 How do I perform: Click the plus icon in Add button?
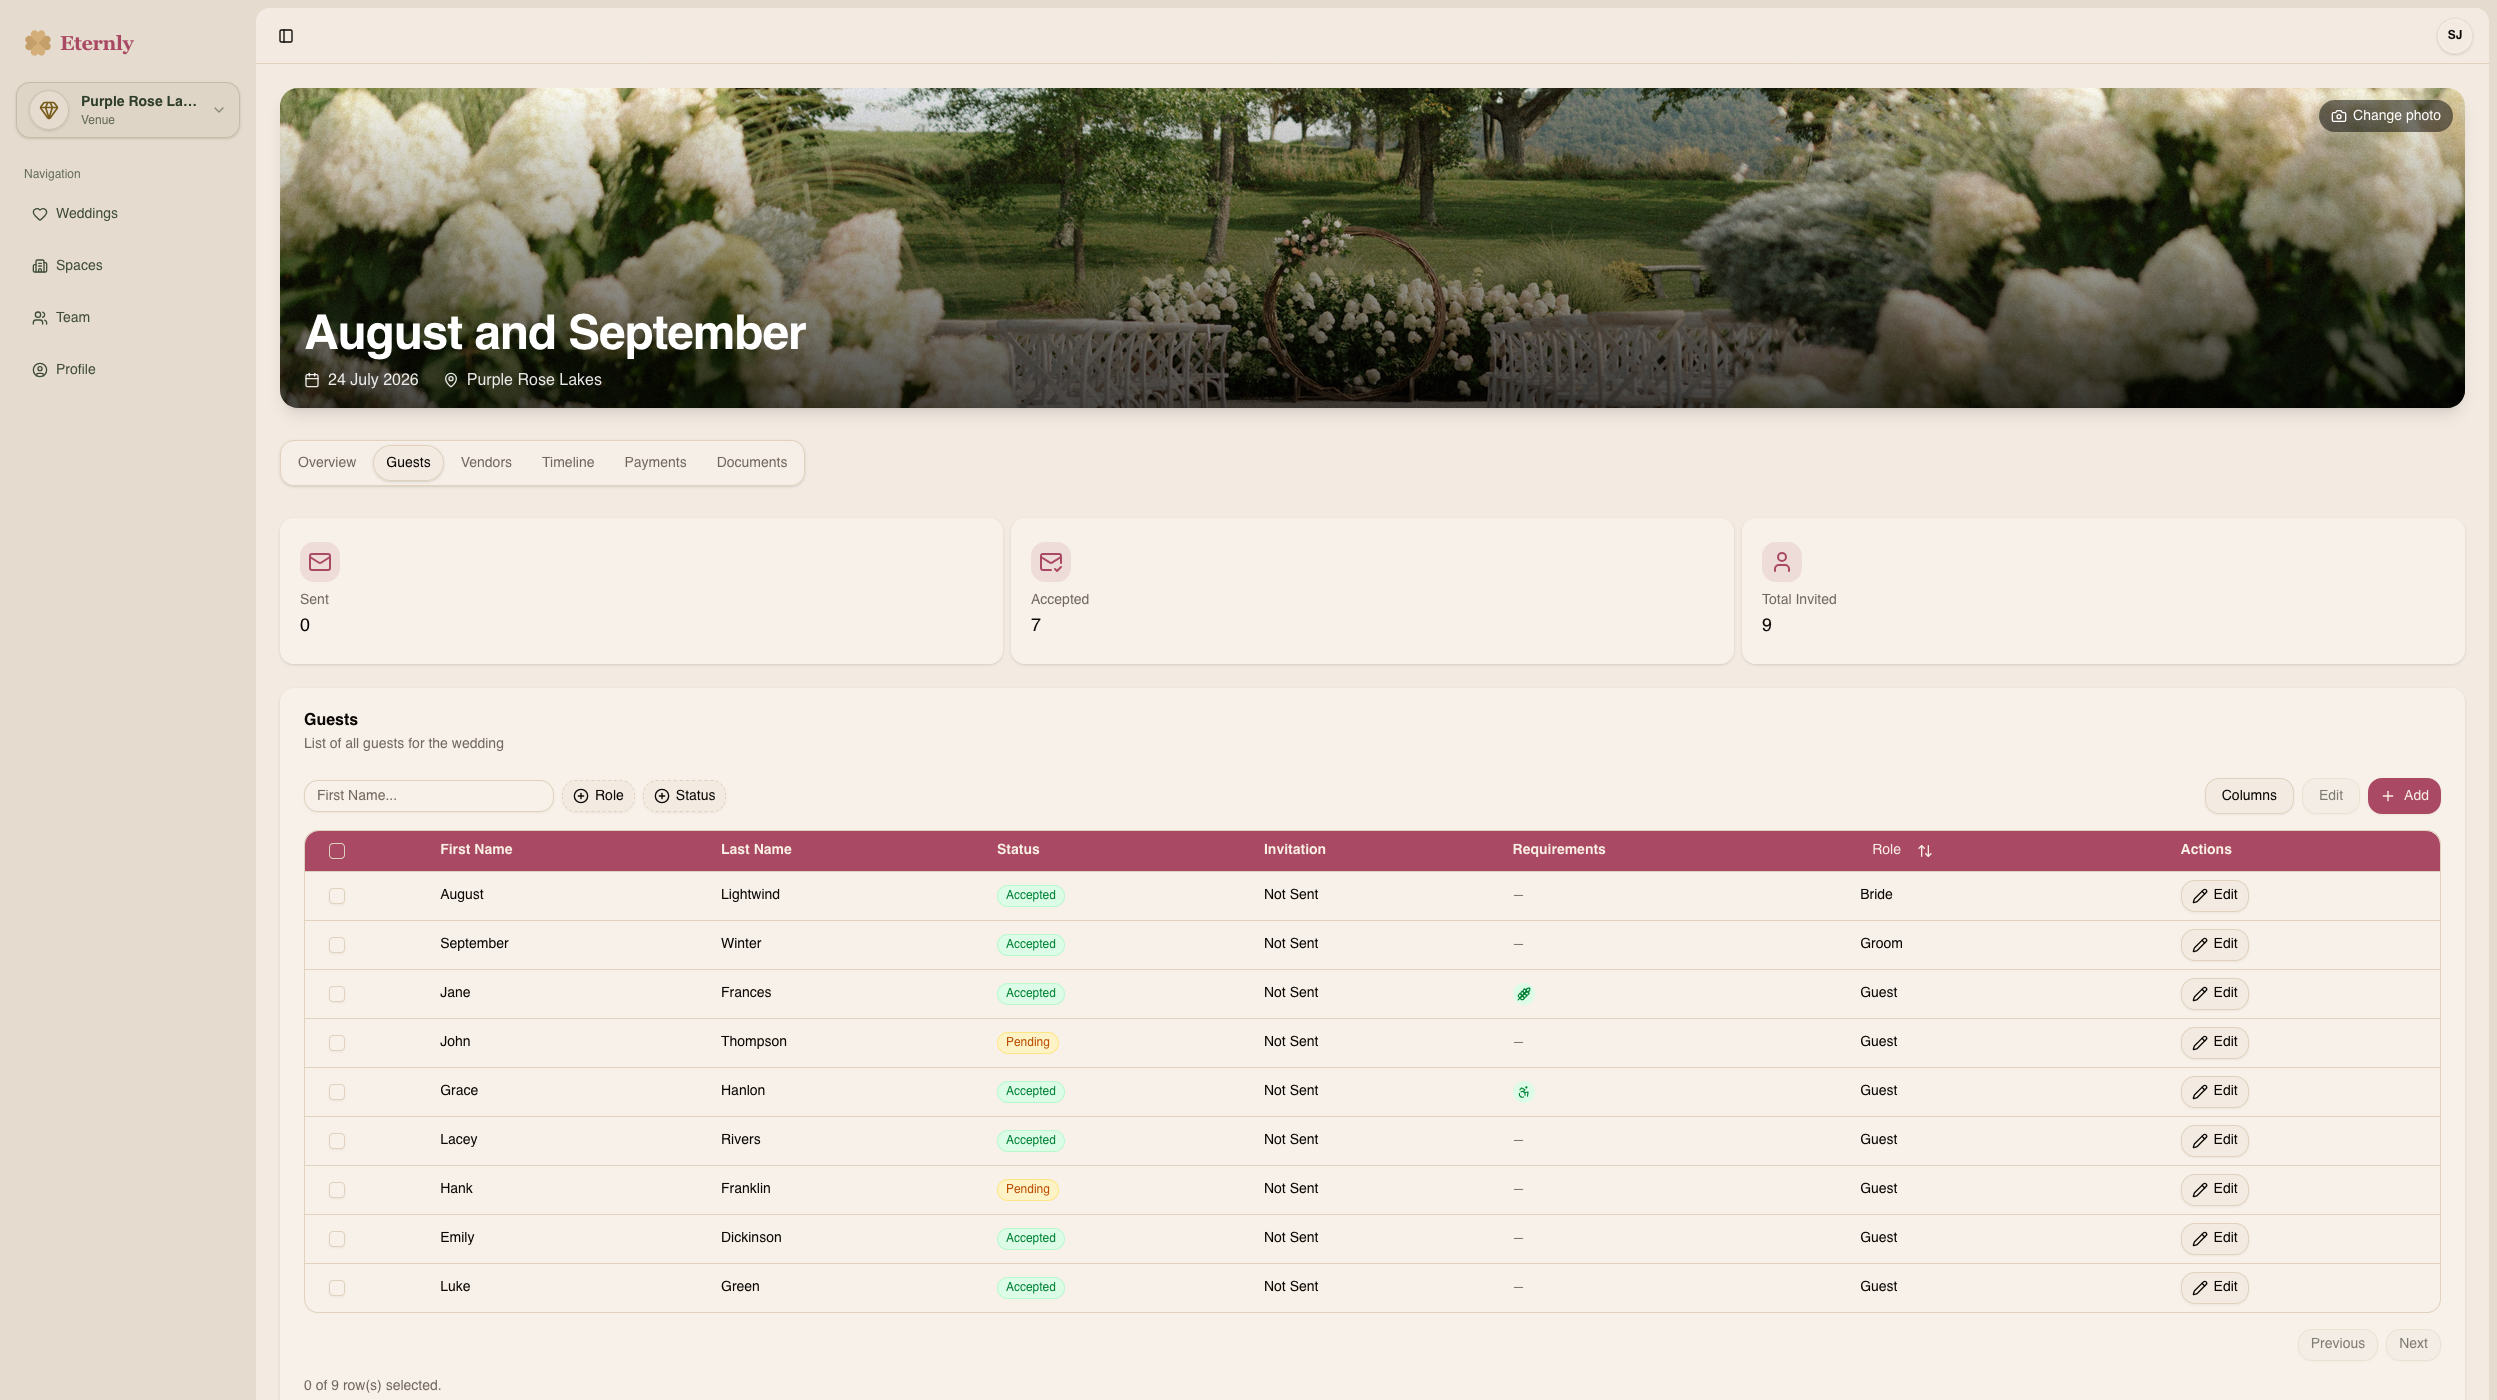[2388, 796]
